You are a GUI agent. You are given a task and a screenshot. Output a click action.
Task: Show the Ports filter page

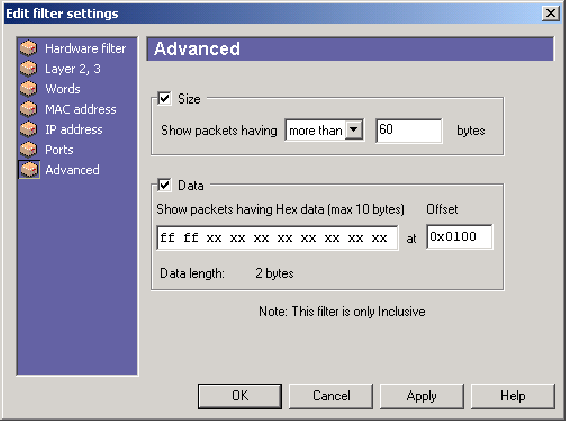(x=59, y=150)
